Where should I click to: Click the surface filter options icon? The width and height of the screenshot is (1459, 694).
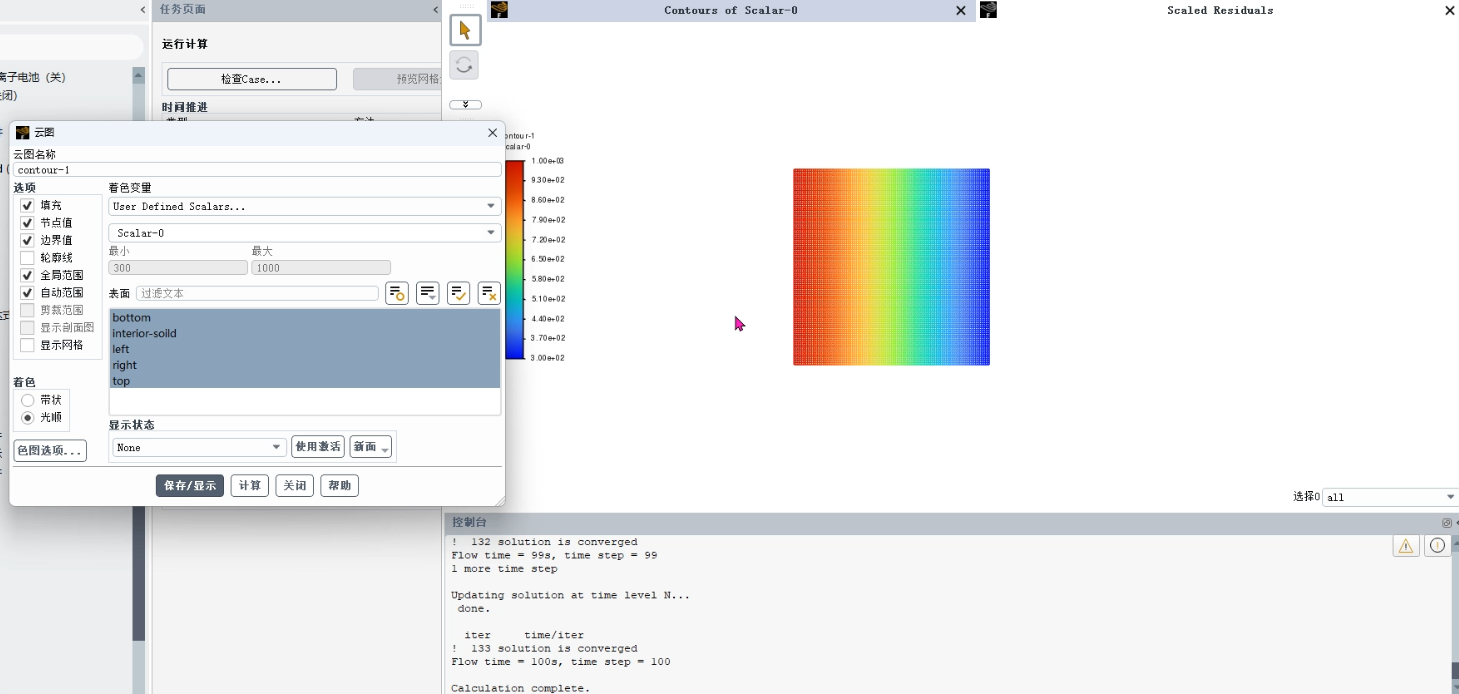397,293
